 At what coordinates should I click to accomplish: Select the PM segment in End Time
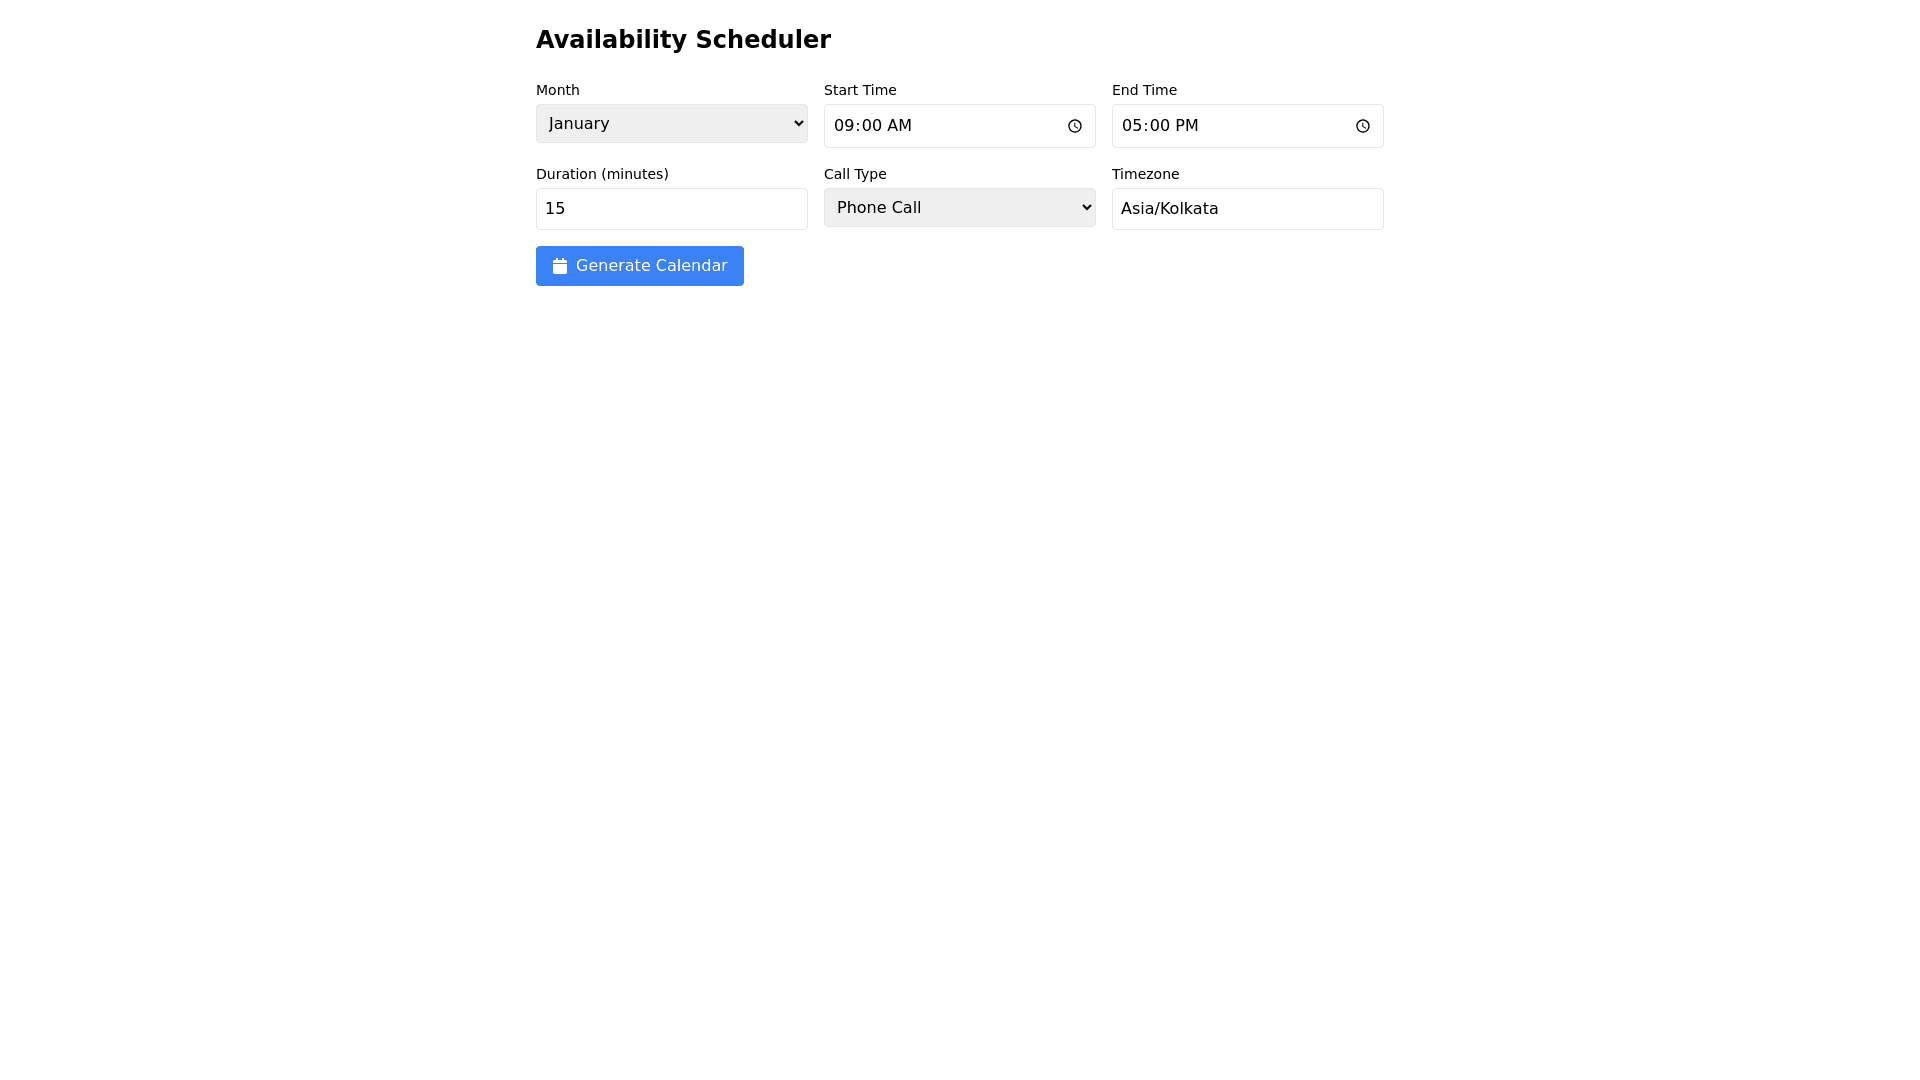click(x=1187, y=126)
